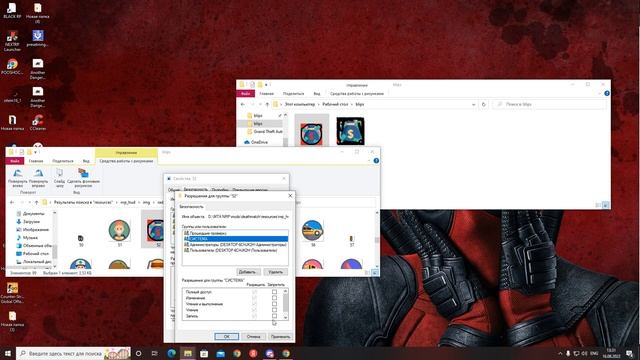Open File Explorer from the taskbar
Viewport: 640px width, 360px height.
(188, 353)
